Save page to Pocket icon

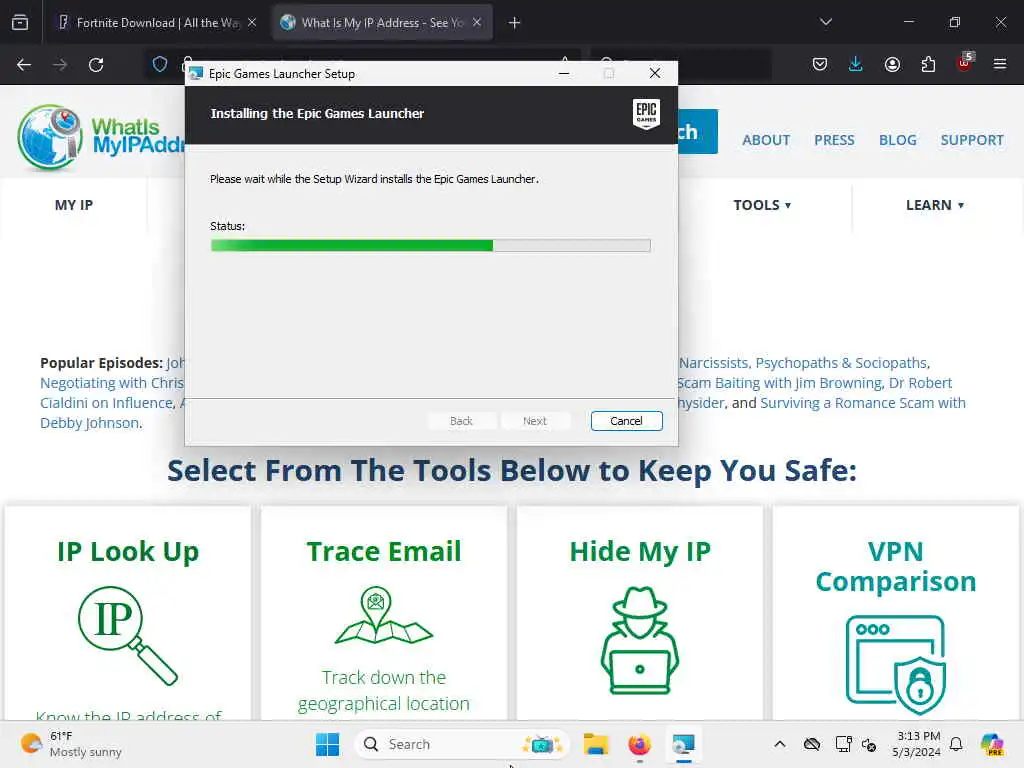tap(820, 64)
